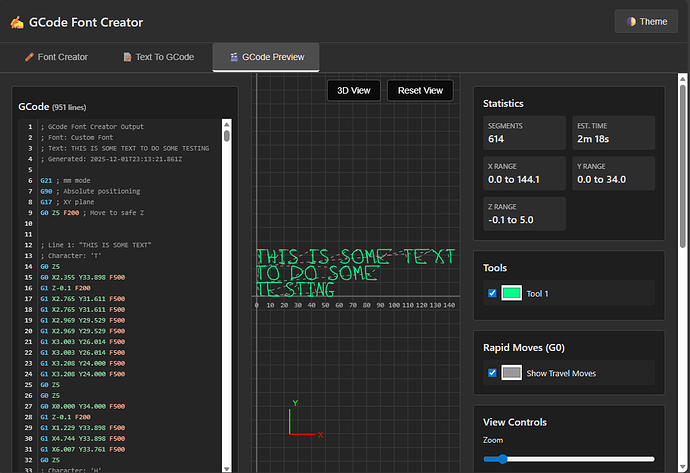Click the GCode Font Creator hand logo
Screen dimensions: 690x473
coord(17,22)
